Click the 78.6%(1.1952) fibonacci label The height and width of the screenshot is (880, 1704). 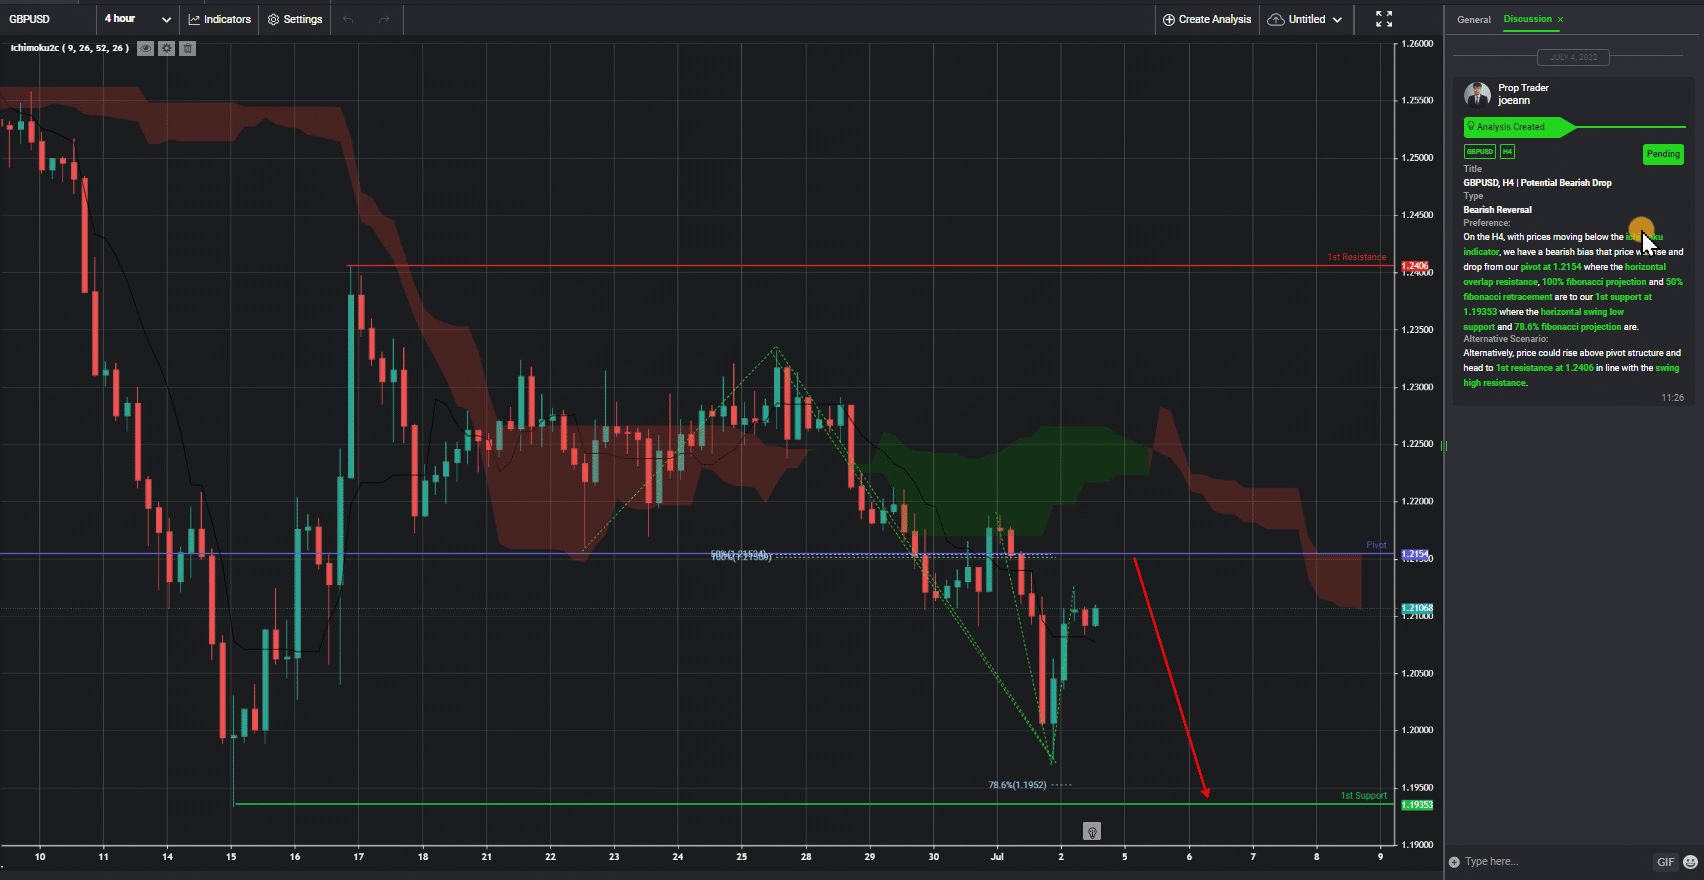(x=1017, y=785)
